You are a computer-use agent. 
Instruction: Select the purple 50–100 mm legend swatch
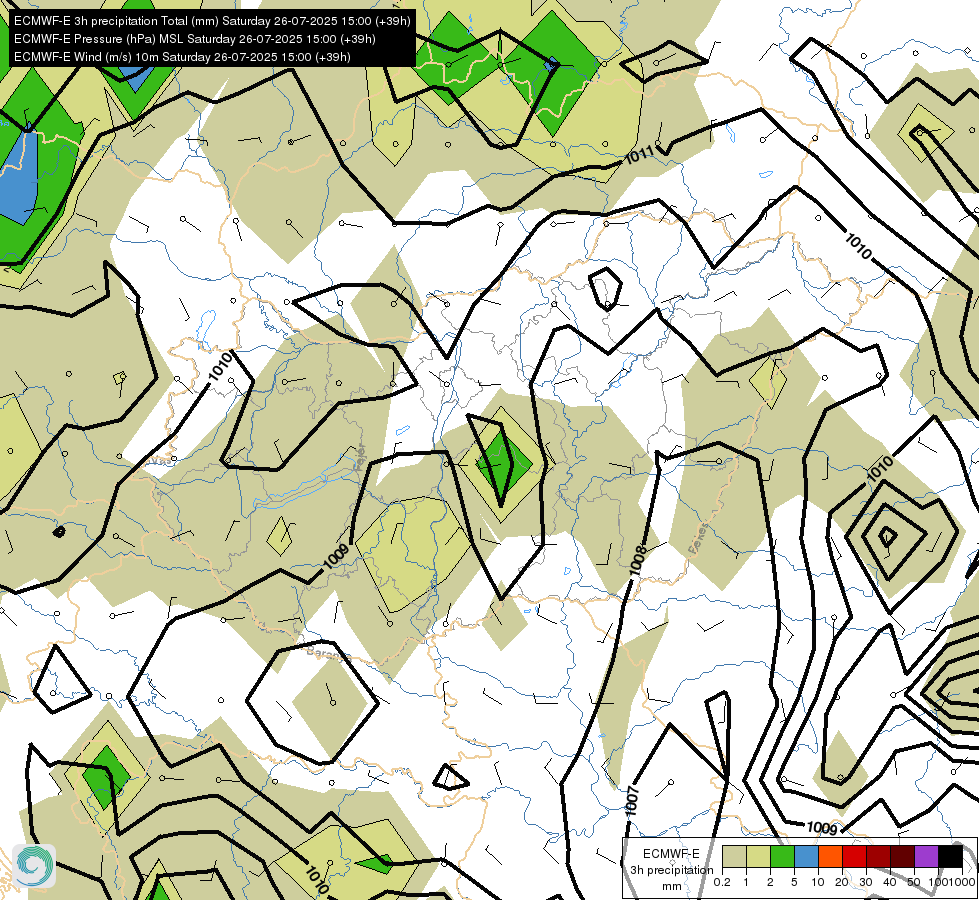927,856
